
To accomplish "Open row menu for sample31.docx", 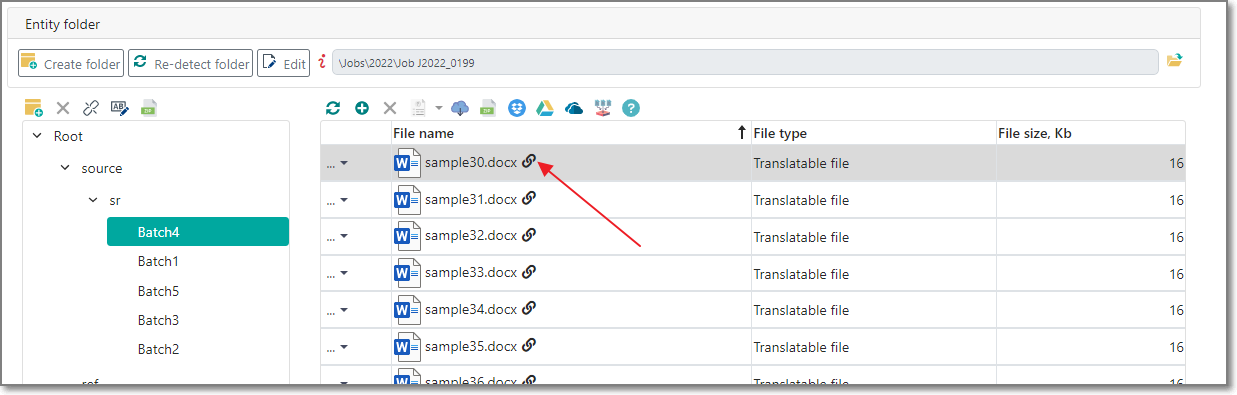I will point(337,200).
